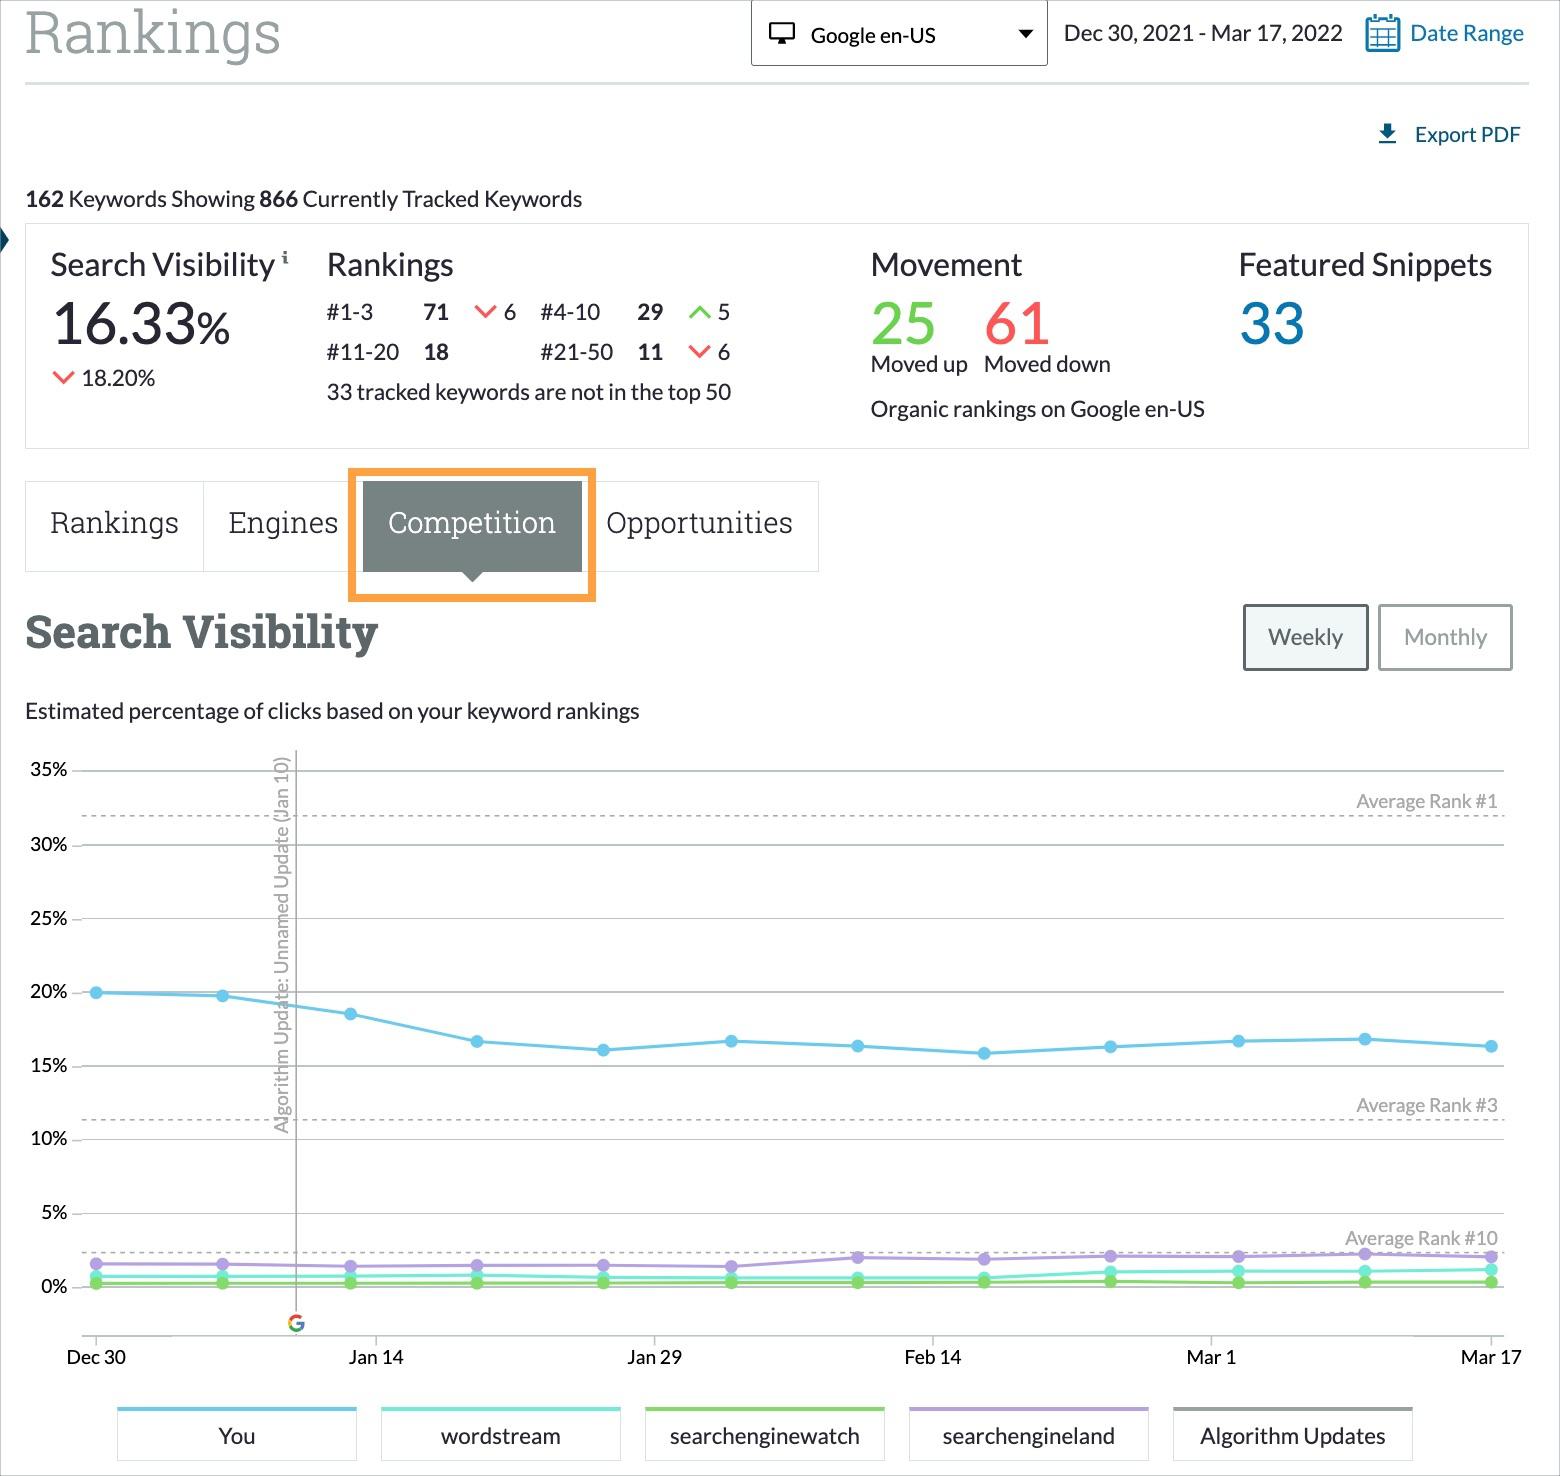This screenshot has height=1476, width=1560.
Task: Switch the chart to Monthly view
Action: point(1444,637)
